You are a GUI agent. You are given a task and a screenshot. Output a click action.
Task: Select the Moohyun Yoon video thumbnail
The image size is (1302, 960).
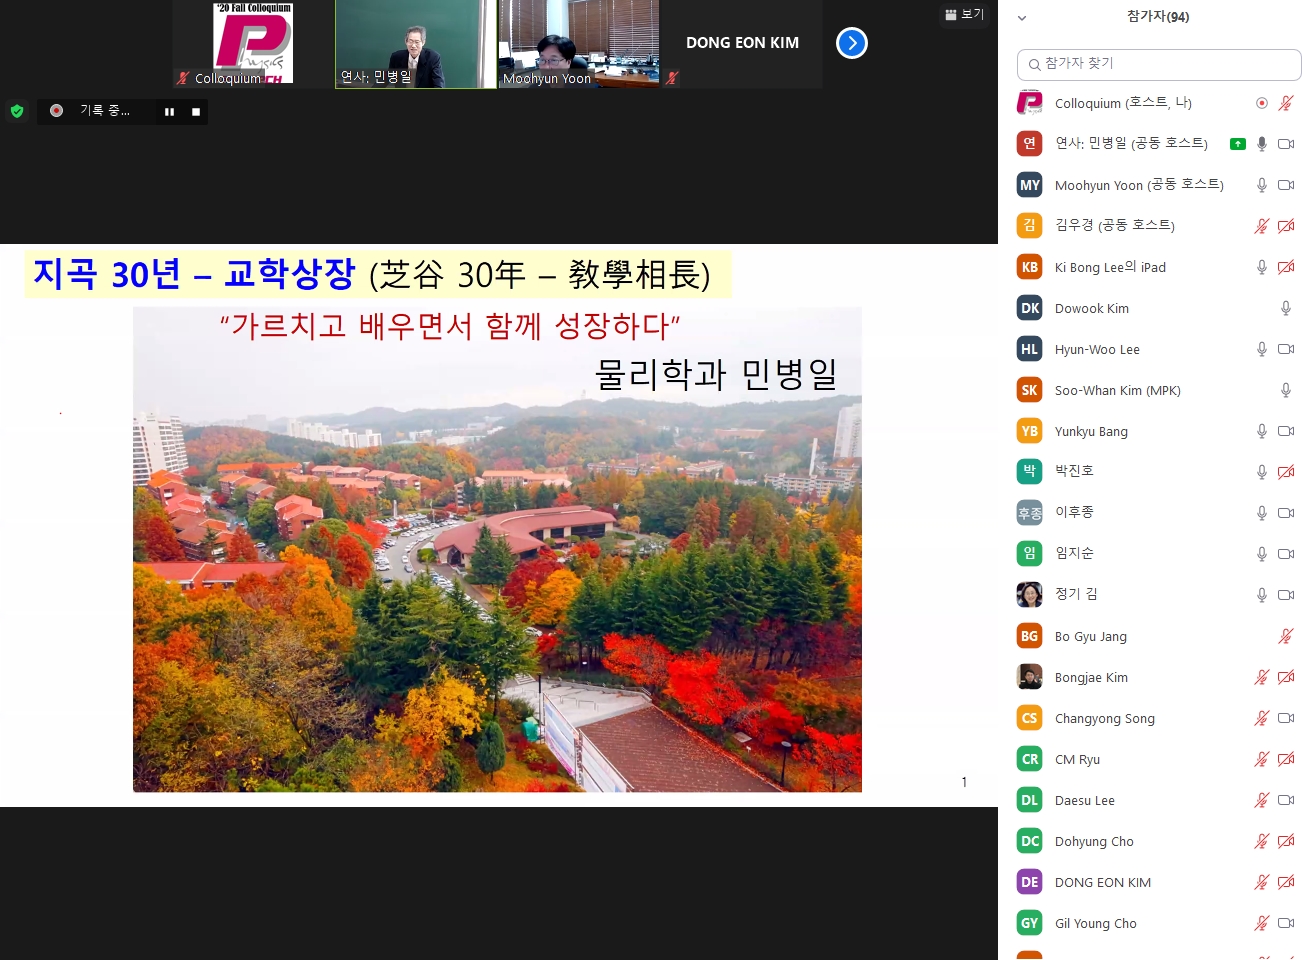tap(579, 44)
